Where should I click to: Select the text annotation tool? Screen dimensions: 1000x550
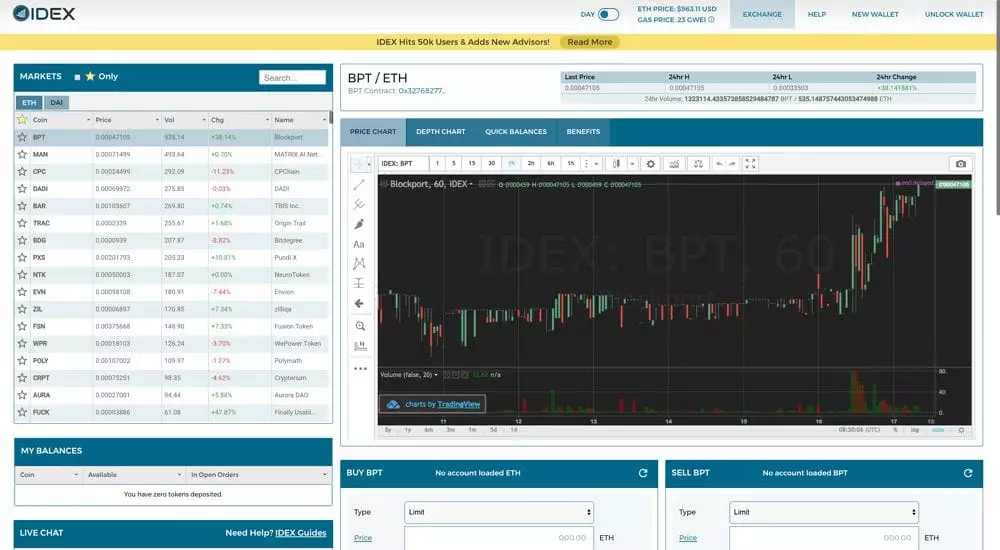click(x=359, y=244)
